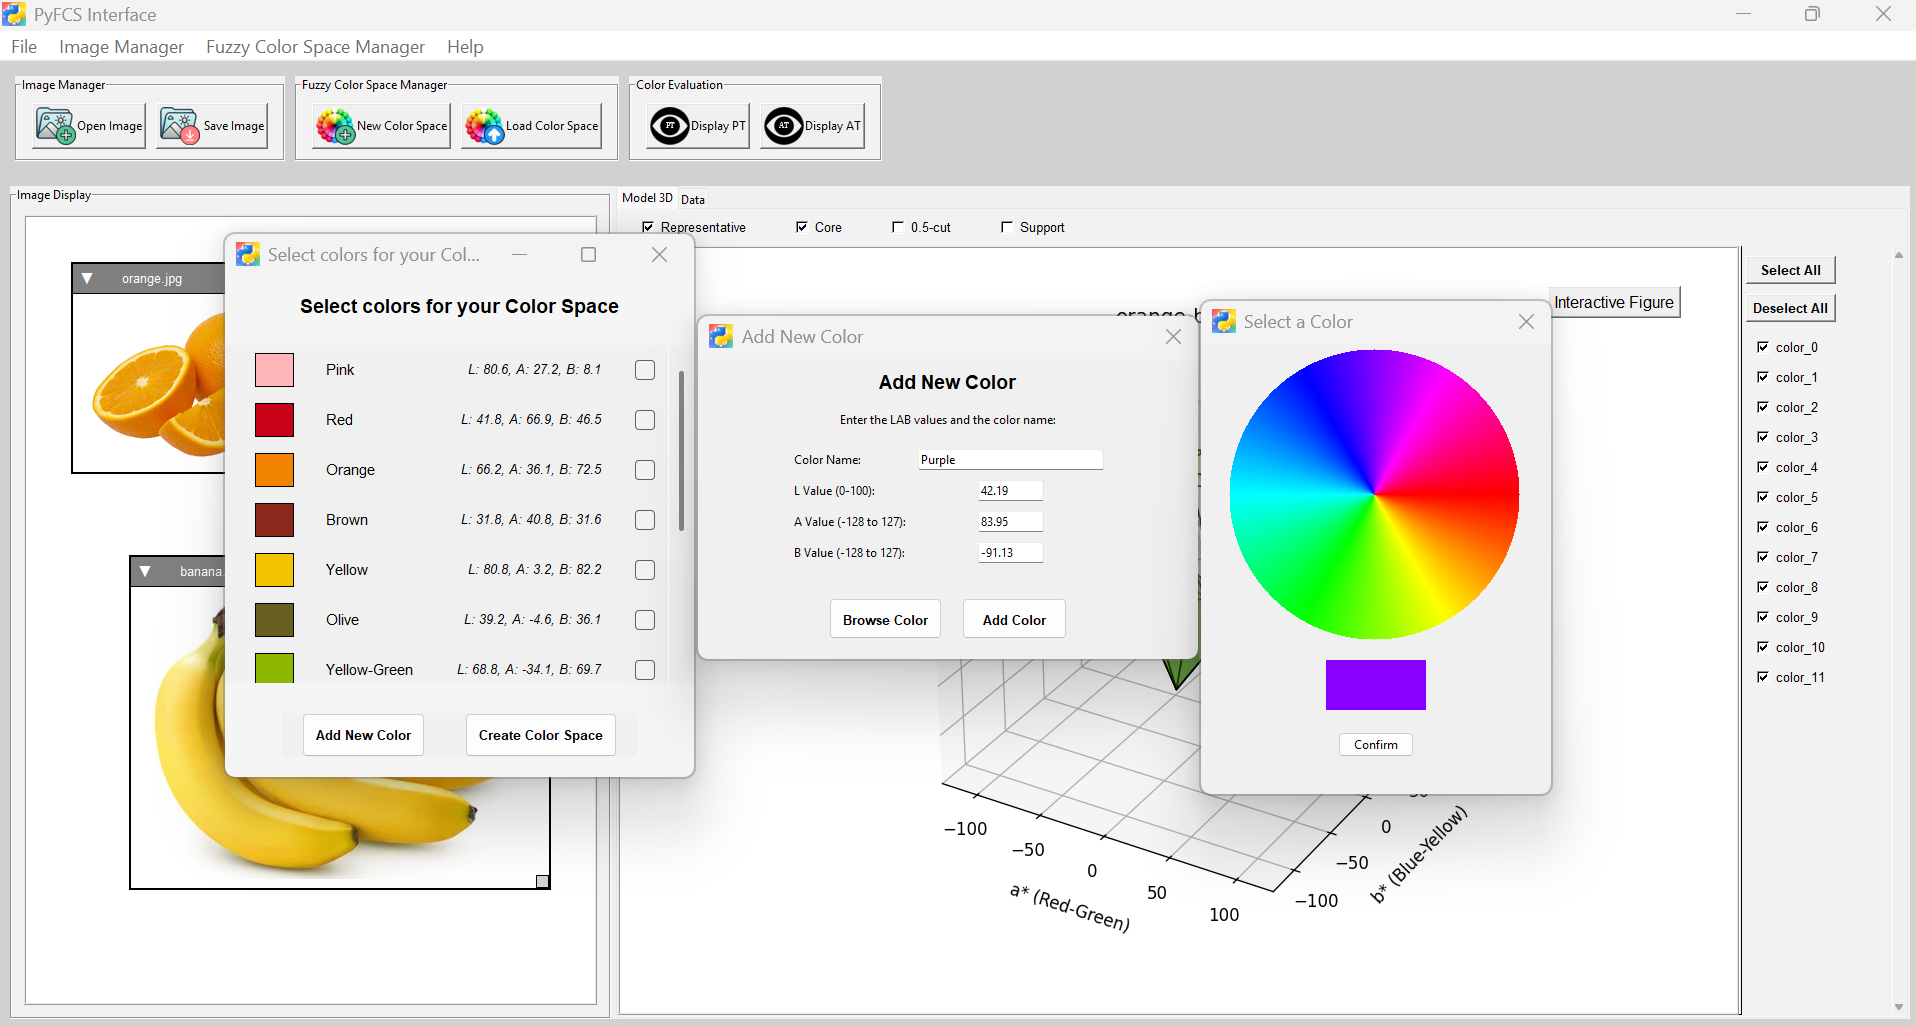Uncheck the color_5 checkbox
1916x1026 pixels.
click(1763, 497)
